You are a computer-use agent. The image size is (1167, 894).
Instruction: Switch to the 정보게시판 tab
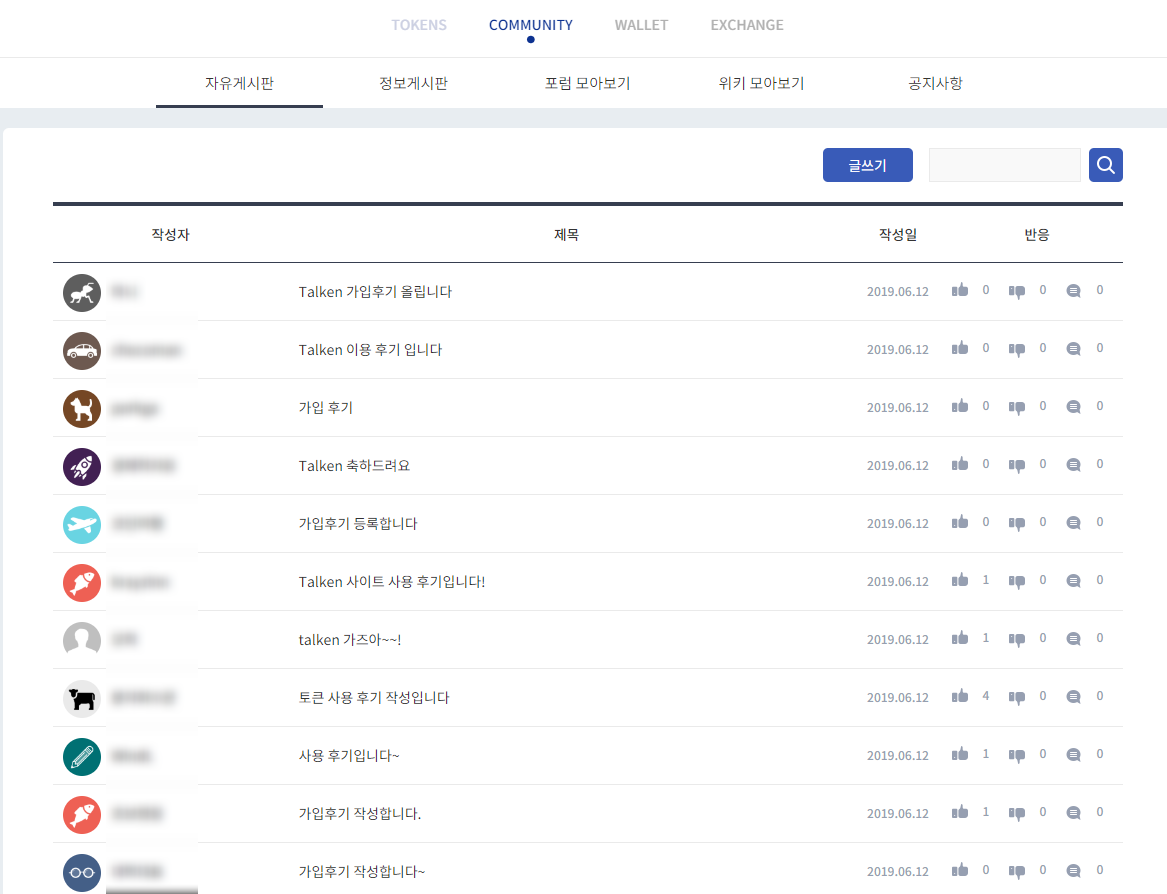point(413,83)
